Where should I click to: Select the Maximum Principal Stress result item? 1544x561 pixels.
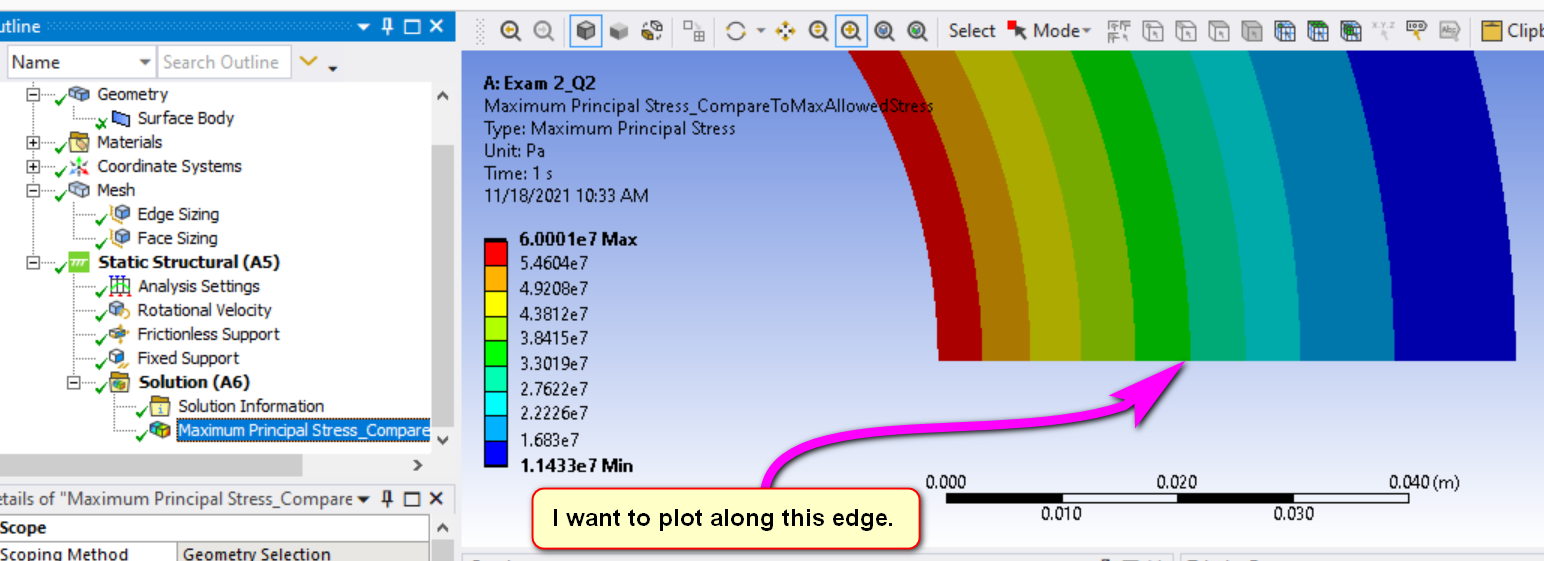click(303, 431)
